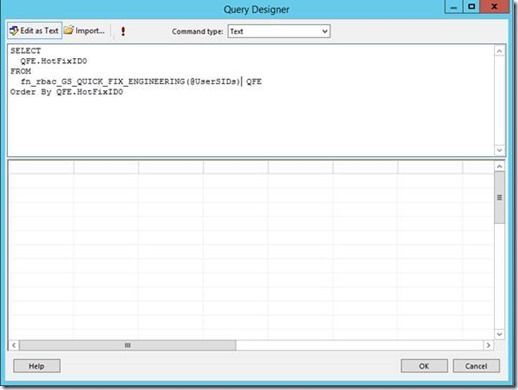Click the query pane scroll up arrow
Image resolution: width=518 pixels, height=390 pixels.
coord(499,51)
